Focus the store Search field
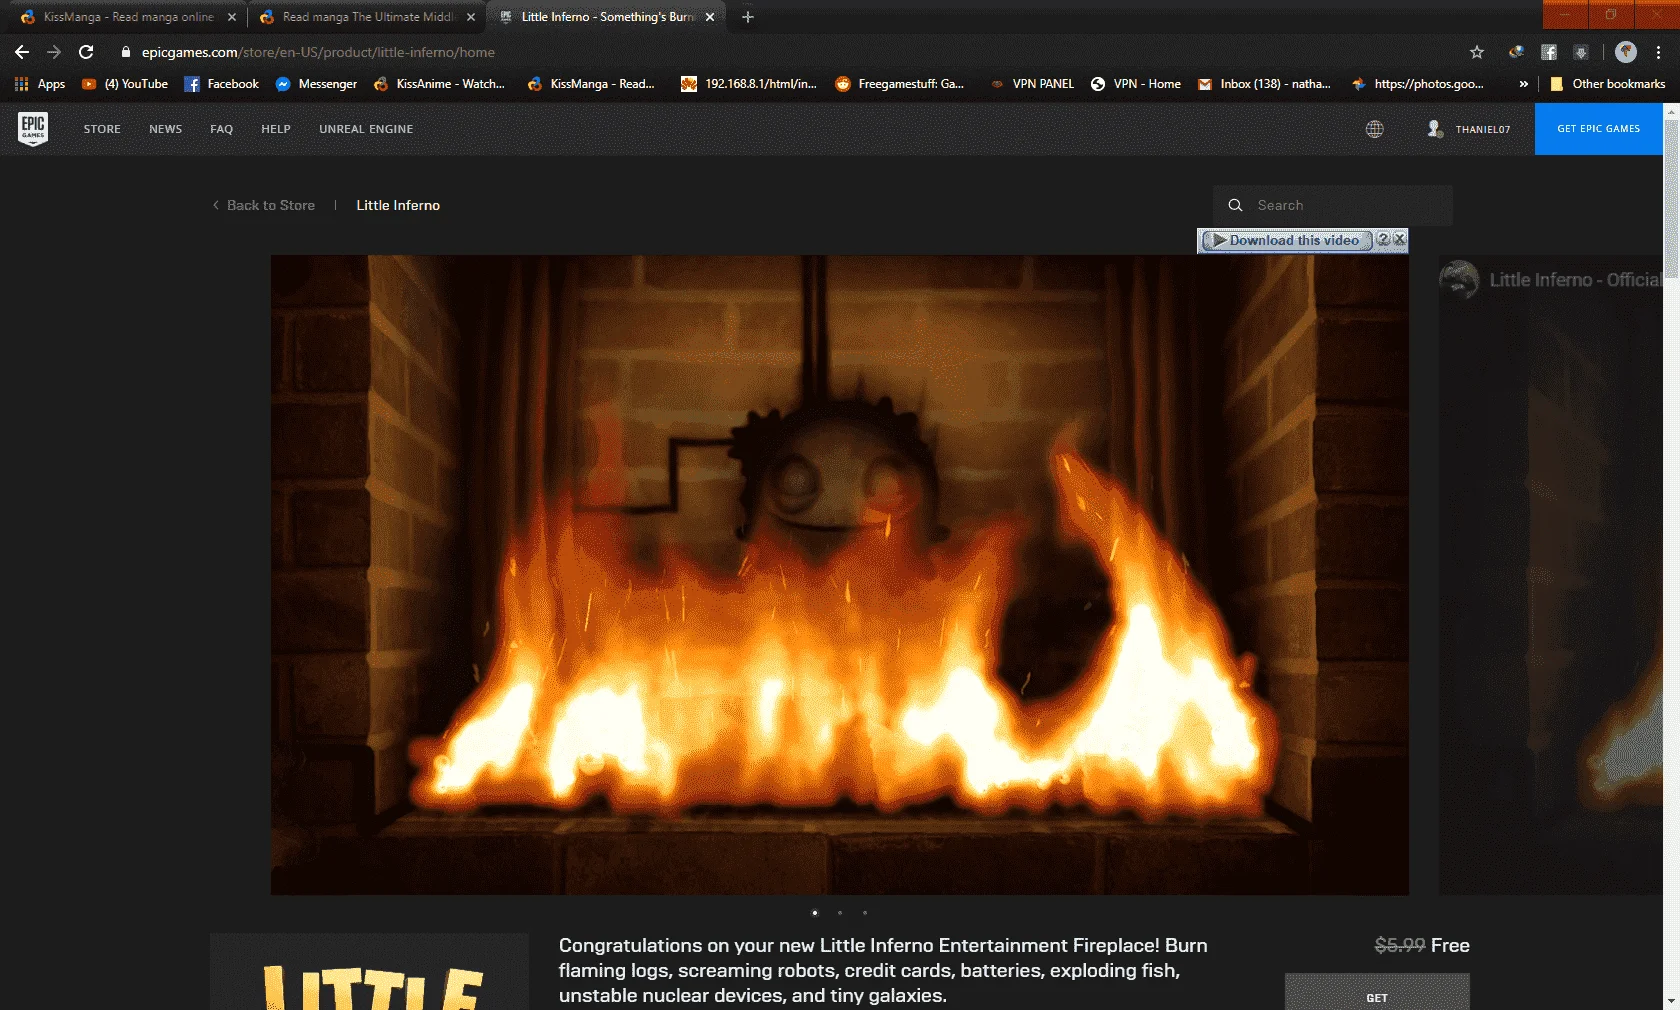 (1333, 205)
